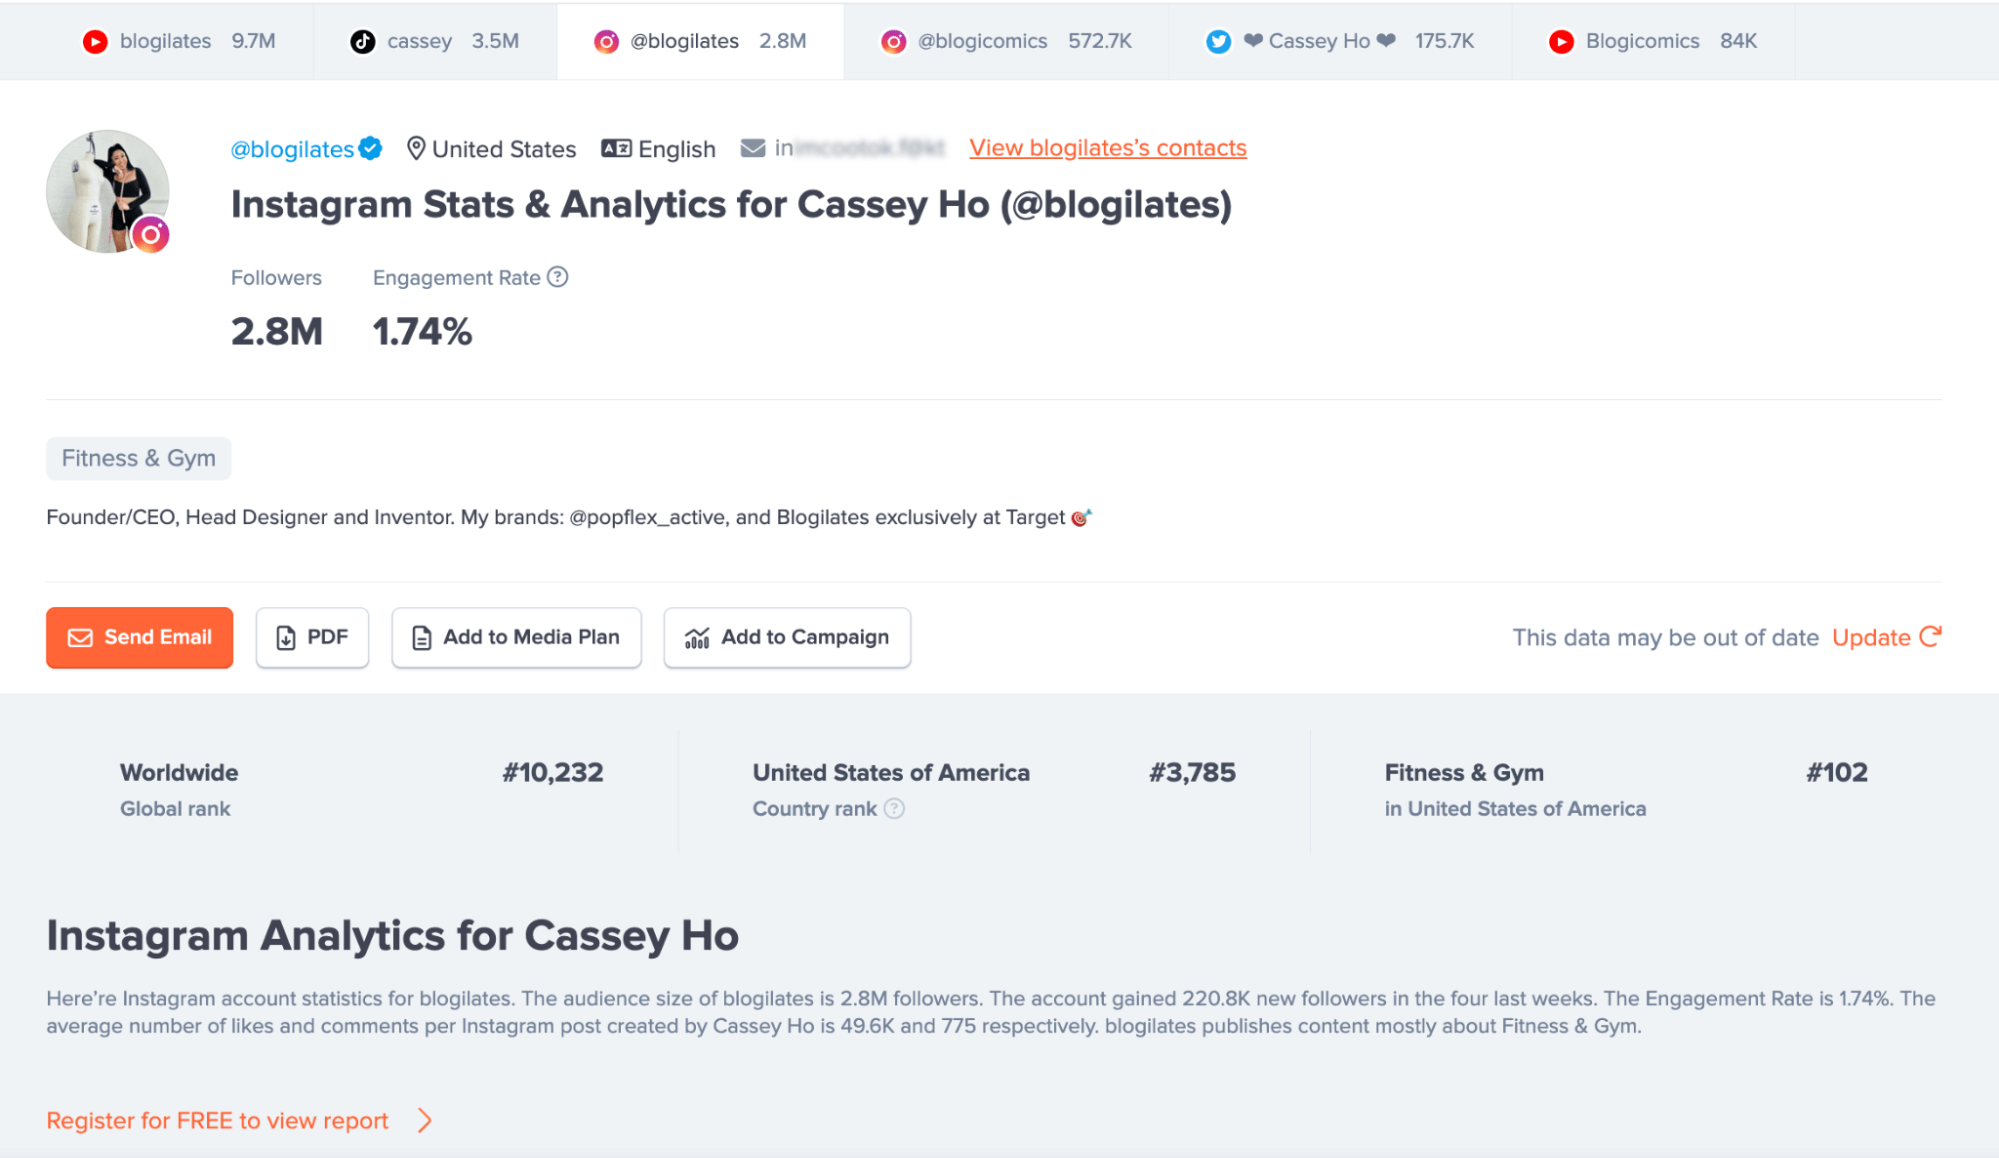Click the Add to Media Plan button

click(516, 637)
